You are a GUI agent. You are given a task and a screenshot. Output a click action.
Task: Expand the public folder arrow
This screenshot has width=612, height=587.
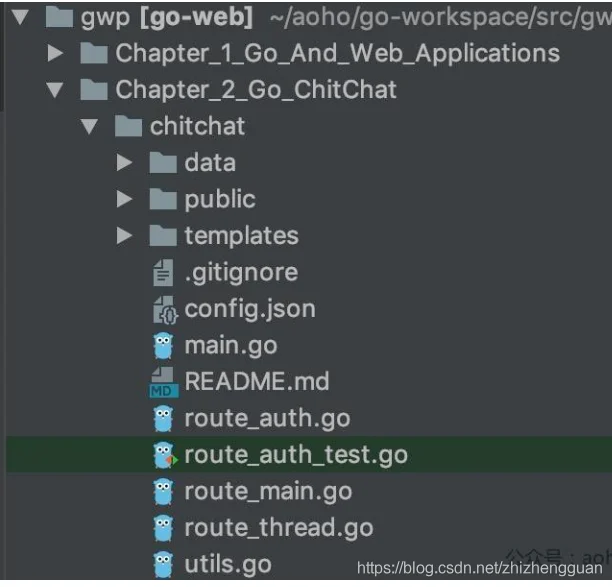pos(125,199)
